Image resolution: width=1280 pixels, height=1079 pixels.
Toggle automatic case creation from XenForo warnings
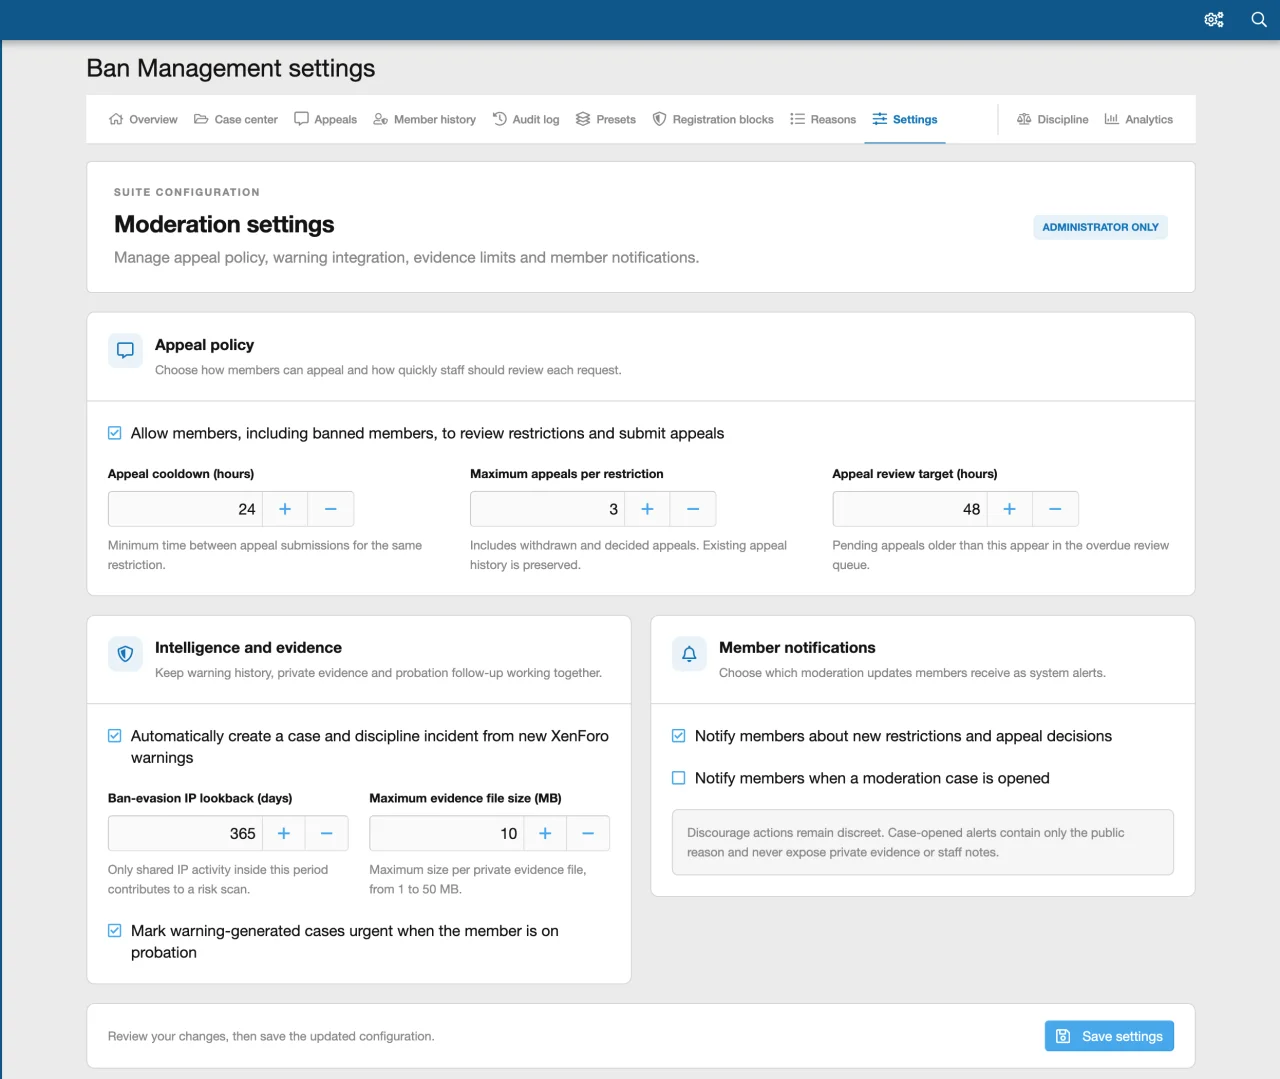tap(115, 736)
